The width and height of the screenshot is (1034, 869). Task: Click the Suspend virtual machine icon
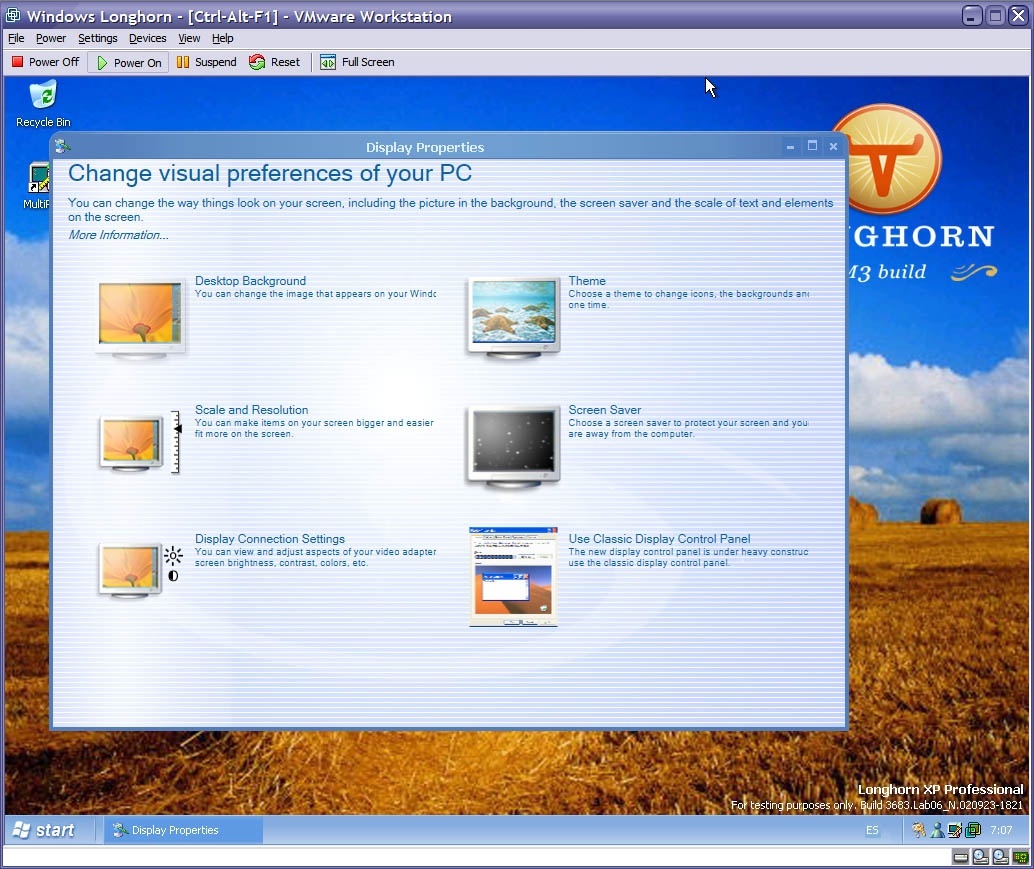tap(184, 61)
